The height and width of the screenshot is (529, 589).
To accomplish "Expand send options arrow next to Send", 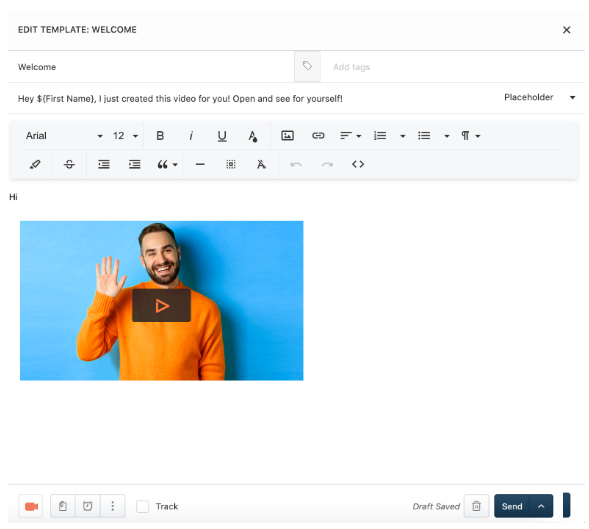I will point(541,506).
